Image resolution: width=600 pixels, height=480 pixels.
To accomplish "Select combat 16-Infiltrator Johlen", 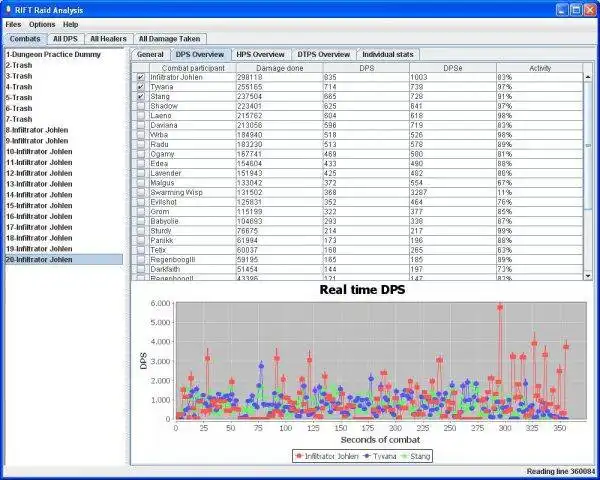I will tap(39, 216).
